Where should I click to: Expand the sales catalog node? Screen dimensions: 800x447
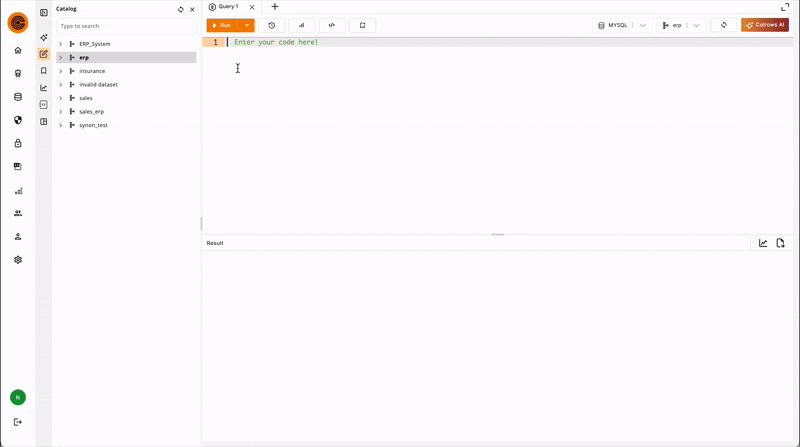click(x=61, y=98)
